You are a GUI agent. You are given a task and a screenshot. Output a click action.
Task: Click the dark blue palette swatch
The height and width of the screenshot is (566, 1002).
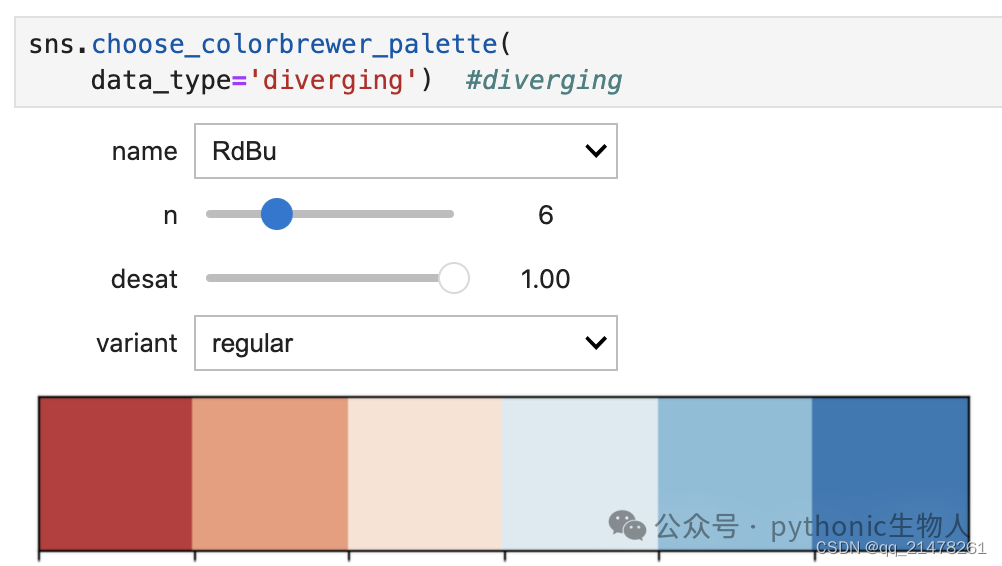pos(890,473)
